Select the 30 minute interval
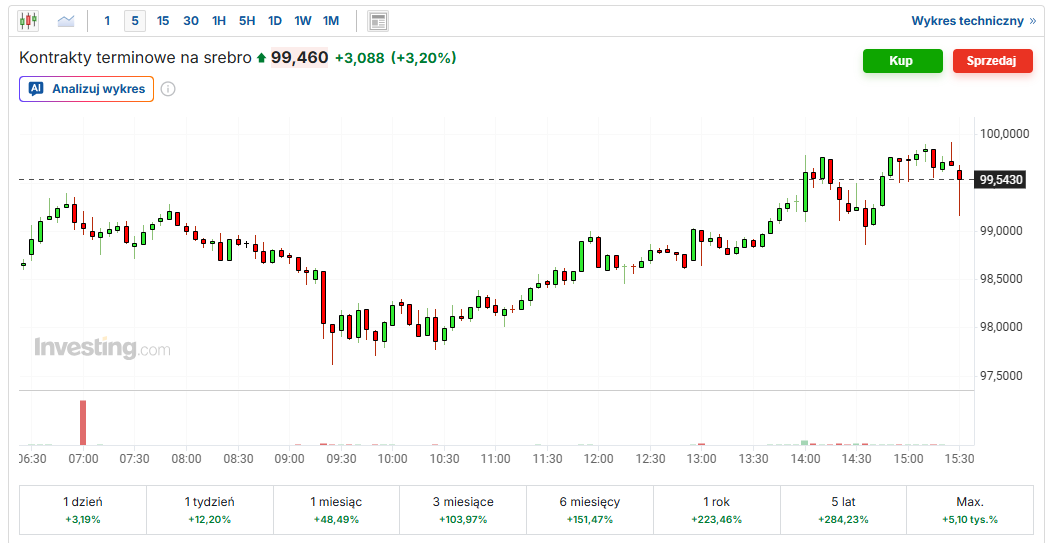The height and width of the screenshot is (543, 1045). click(191, 21)
